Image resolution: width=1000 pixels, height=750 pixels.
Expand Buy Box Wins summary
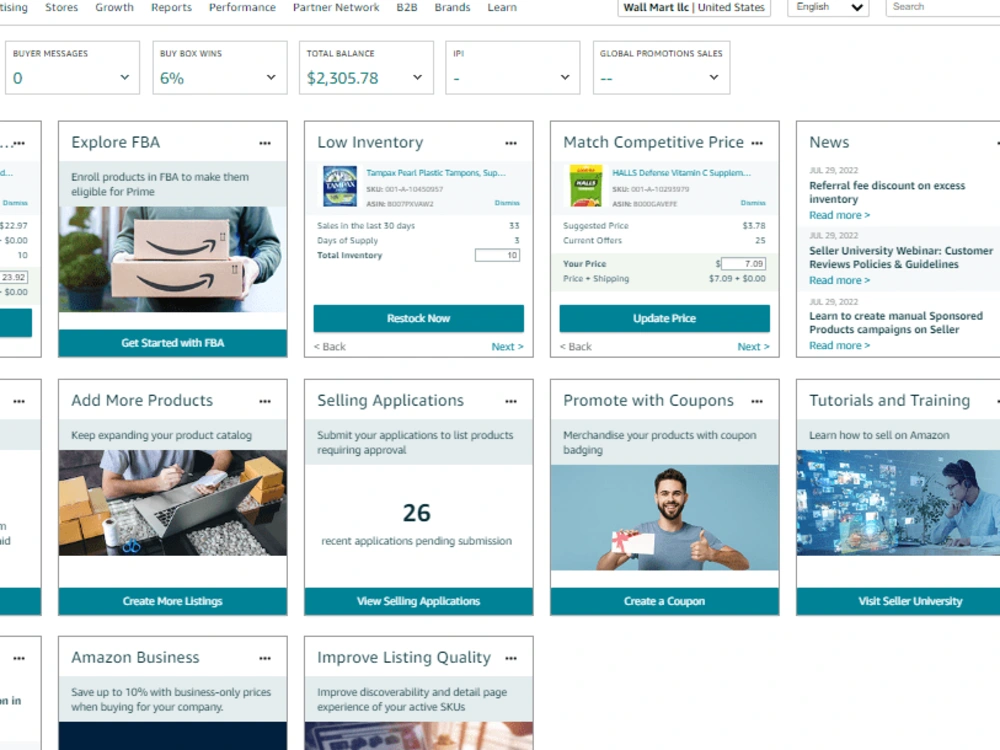tap(271, 77)
